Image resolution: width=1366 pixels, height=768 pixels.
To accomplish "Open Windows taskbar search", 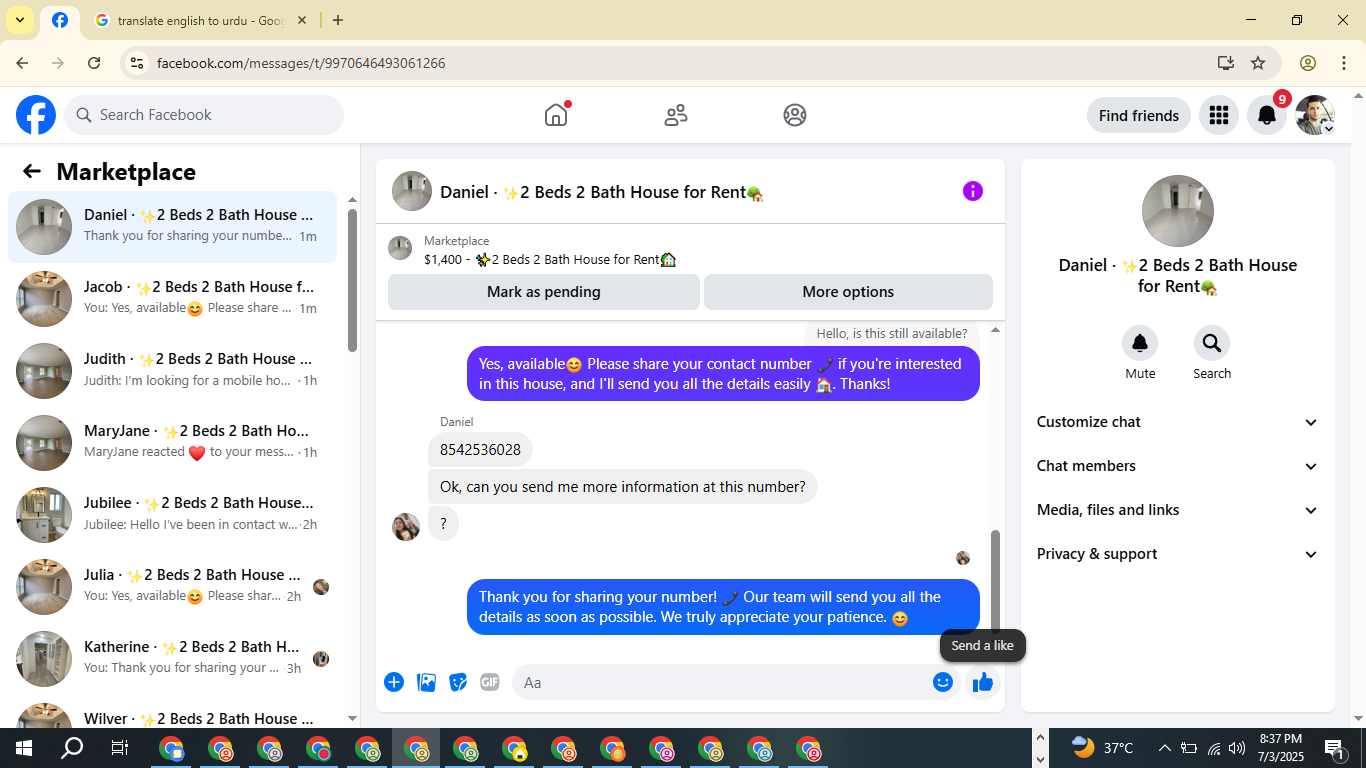I will click(x=72, y=748).
